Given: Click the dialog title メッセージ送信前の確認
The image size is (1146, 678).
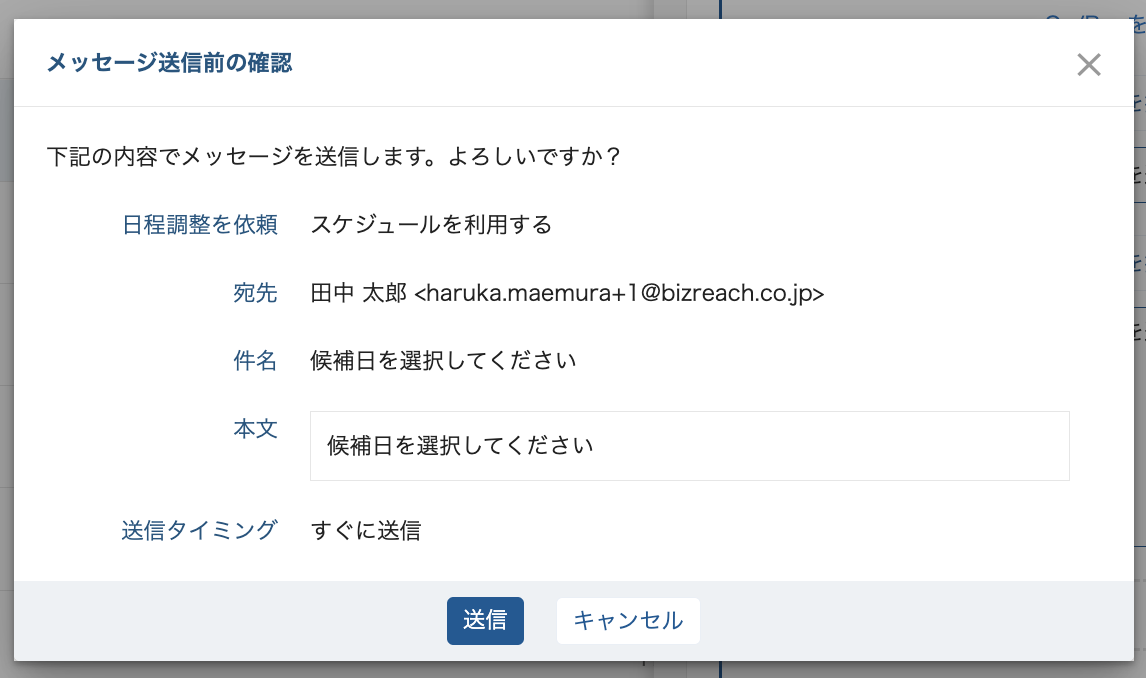Looking at the screenshot, I should click(x=169, y=64).
